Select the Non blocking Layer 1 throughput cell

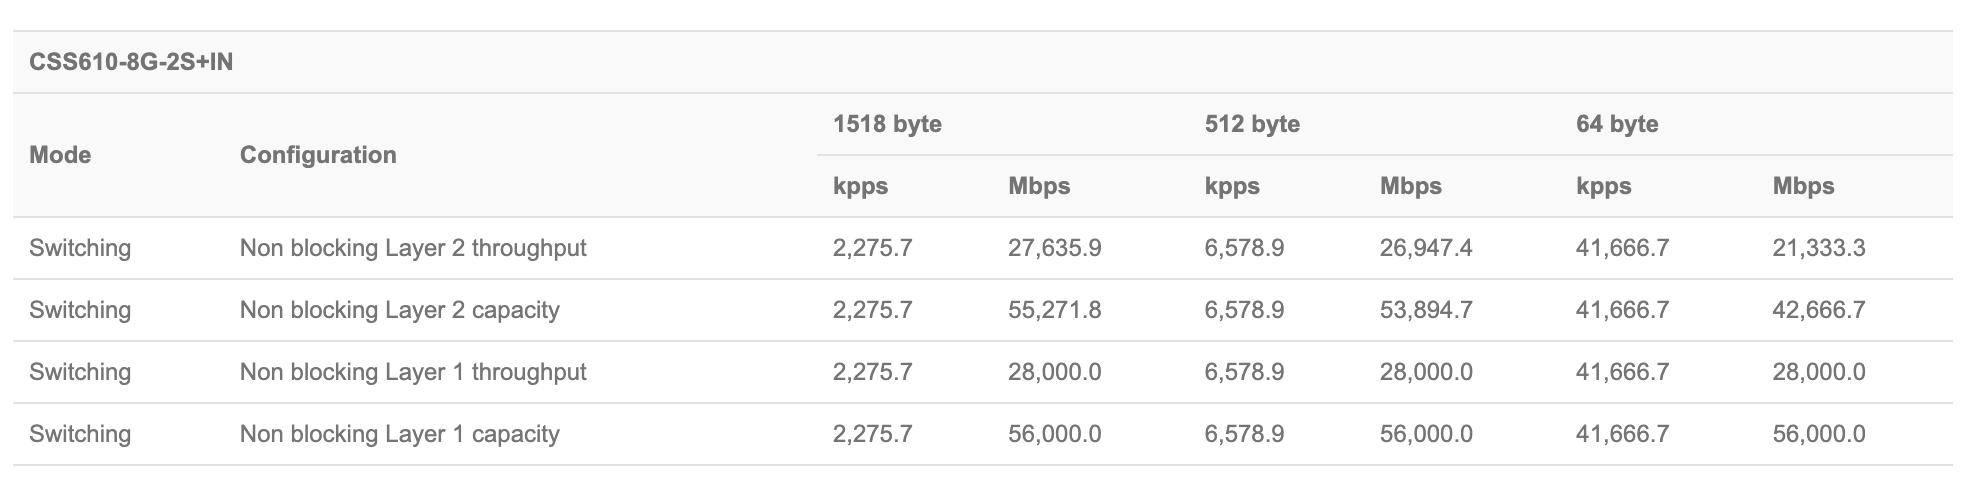coord(413,372)
